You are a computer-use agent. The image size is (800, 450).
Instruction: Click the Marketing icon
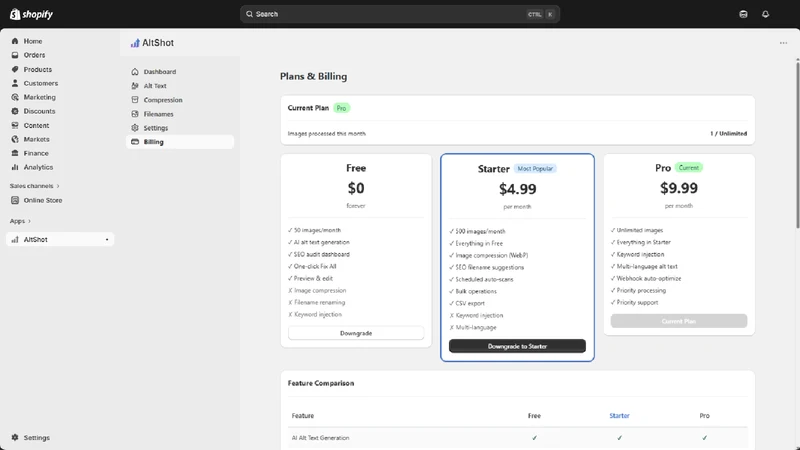(15, 97)
